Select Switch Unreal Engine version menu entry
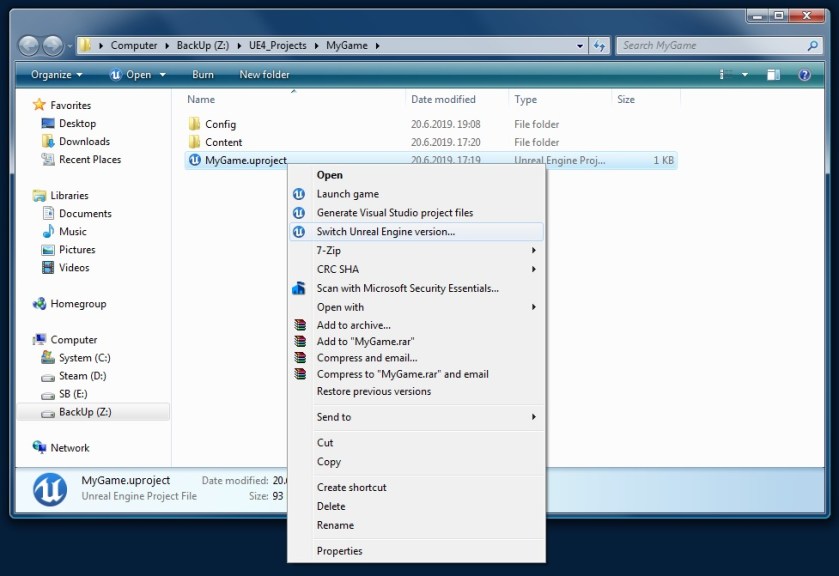 pyautogui.click(x=385, y=232)
